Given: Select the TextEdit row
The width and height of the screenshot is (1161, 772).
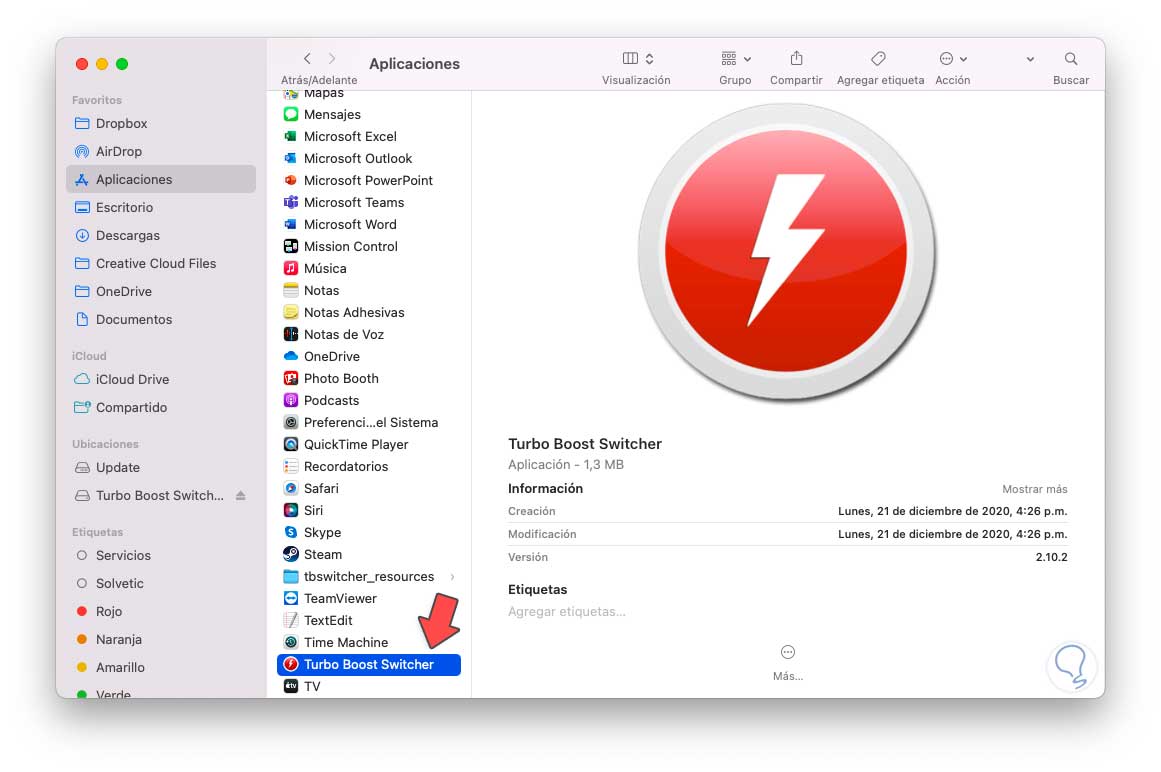Looking at the screenshot, I should (369, 620).
